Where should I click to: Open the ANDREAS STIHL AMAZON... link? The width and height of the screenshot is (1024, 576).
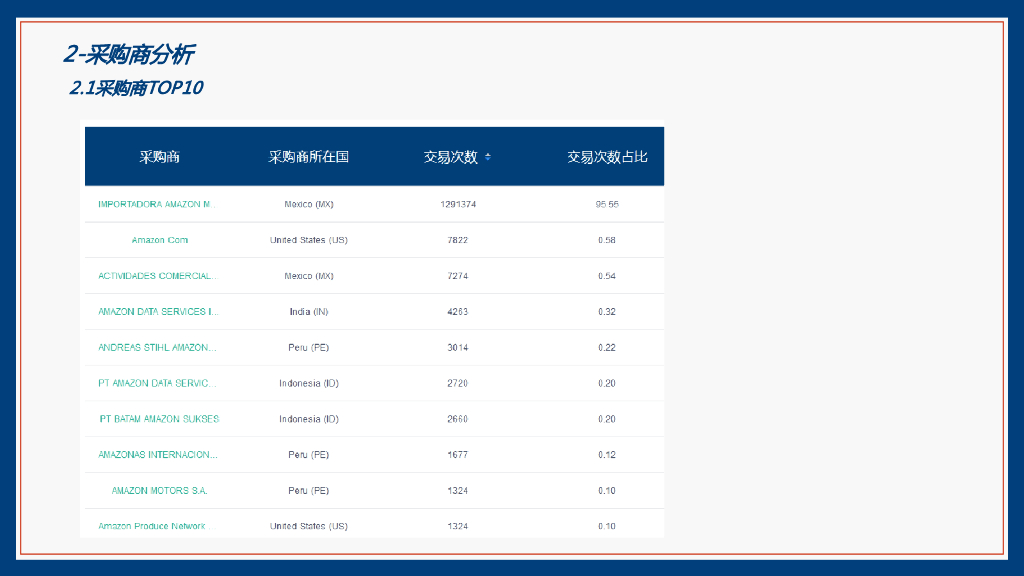(157, 347)
